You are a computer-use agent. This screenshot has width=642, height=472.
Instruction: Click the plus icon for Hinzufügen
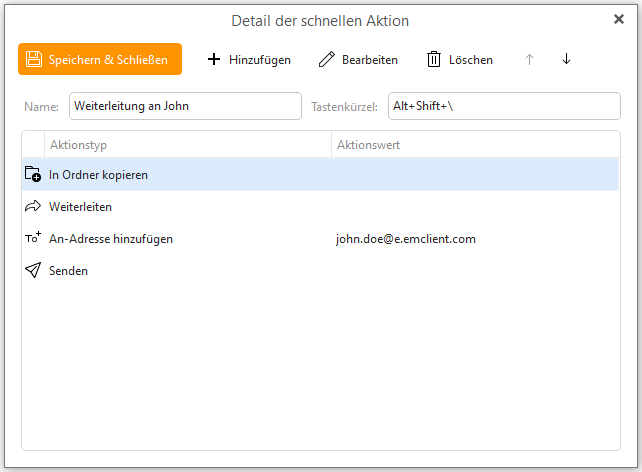tap(214, 59)
